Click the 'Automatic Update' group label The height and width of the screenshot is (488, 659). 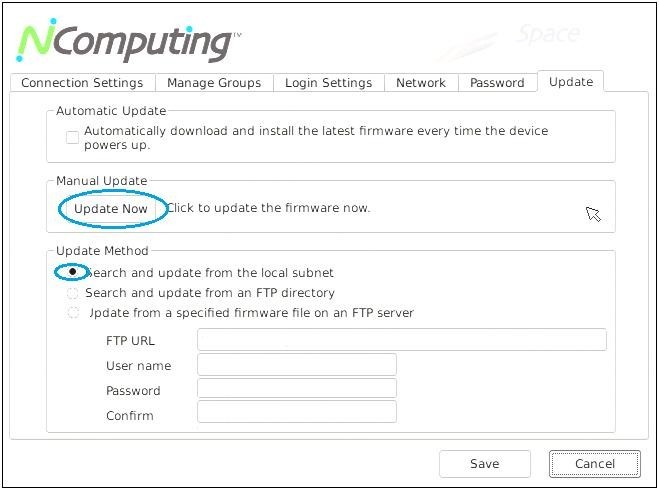[111, 111]
